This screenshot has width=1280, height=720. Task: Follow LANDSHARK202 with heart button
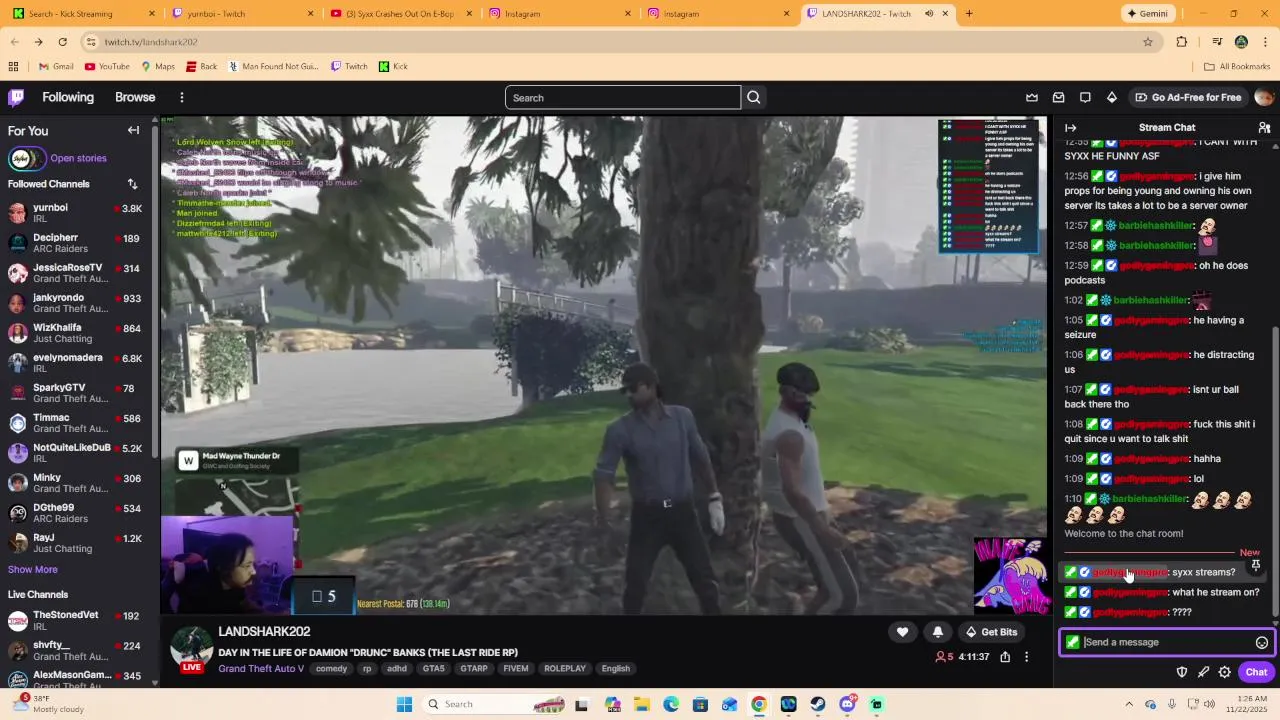tap(902, 632)
